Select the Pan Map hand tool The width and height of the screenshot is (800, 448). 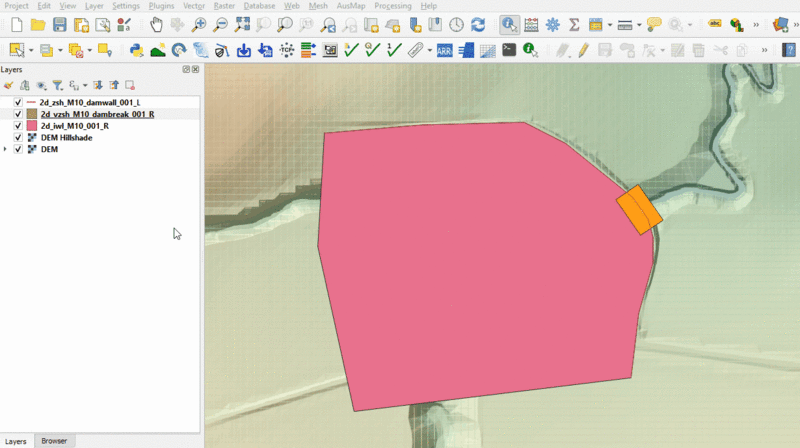pyautogui.click(x=157, y=24)
